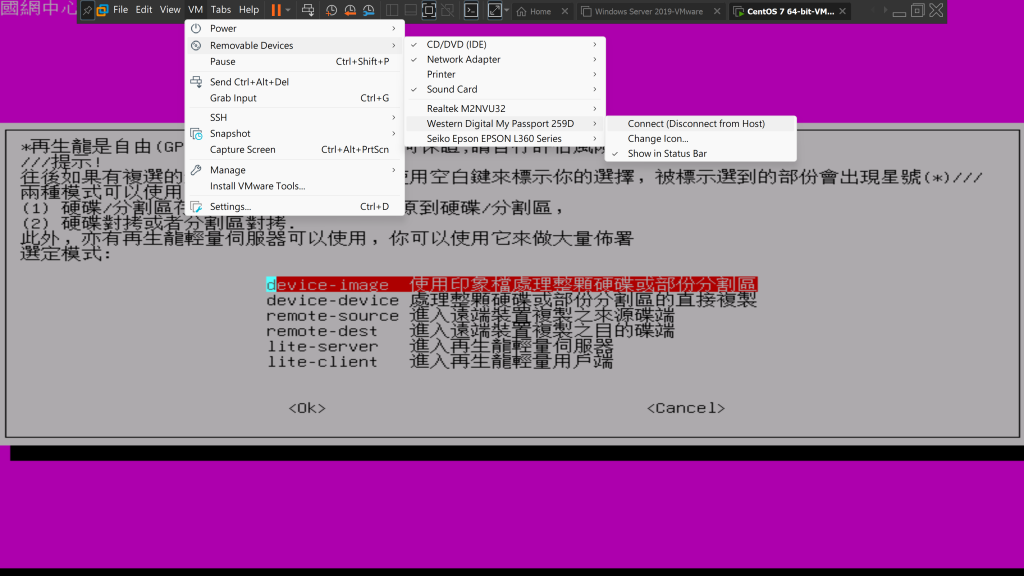Image resolution: width=1024 pixels, height=576 pixels.
Task: Switch to the Windows Server 2019 tab
Action: 648,12
